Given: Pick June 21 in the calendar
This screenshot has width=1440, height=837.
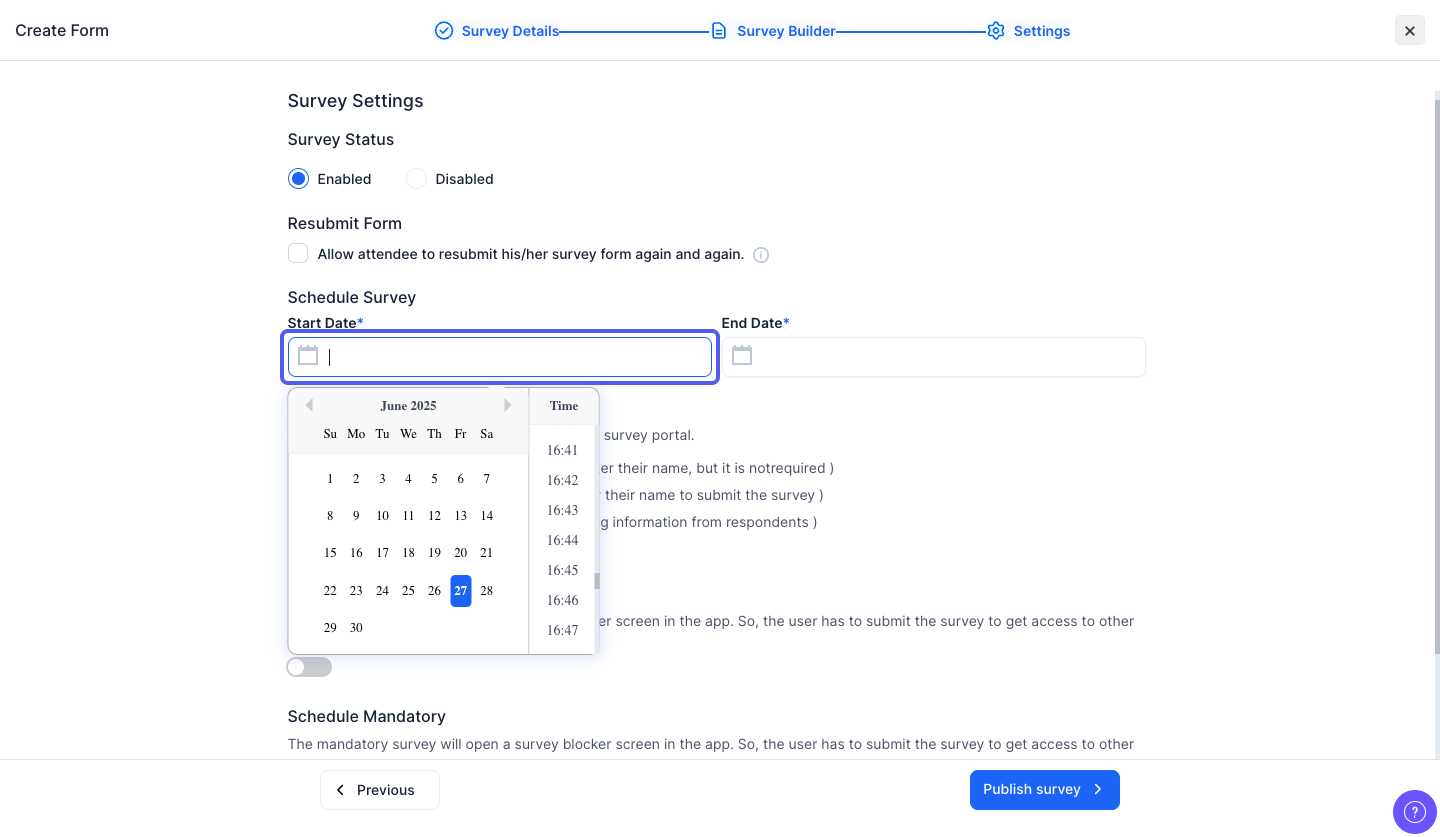Looking at the screenshot, I should tap(487, 553).
